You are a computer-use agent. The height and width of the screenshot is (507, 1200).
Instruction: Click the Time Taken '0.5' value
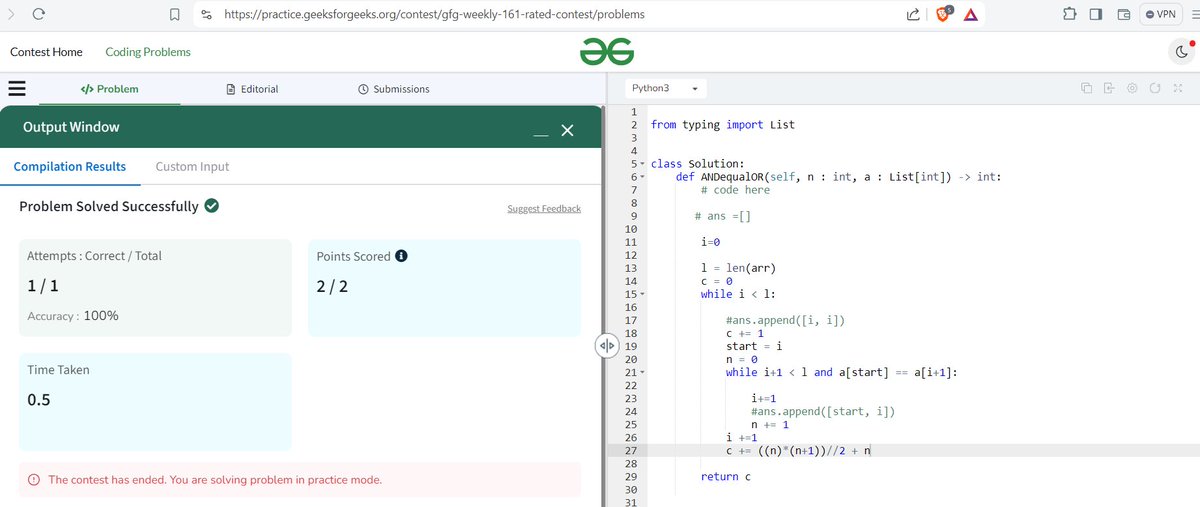click(39, 400)
